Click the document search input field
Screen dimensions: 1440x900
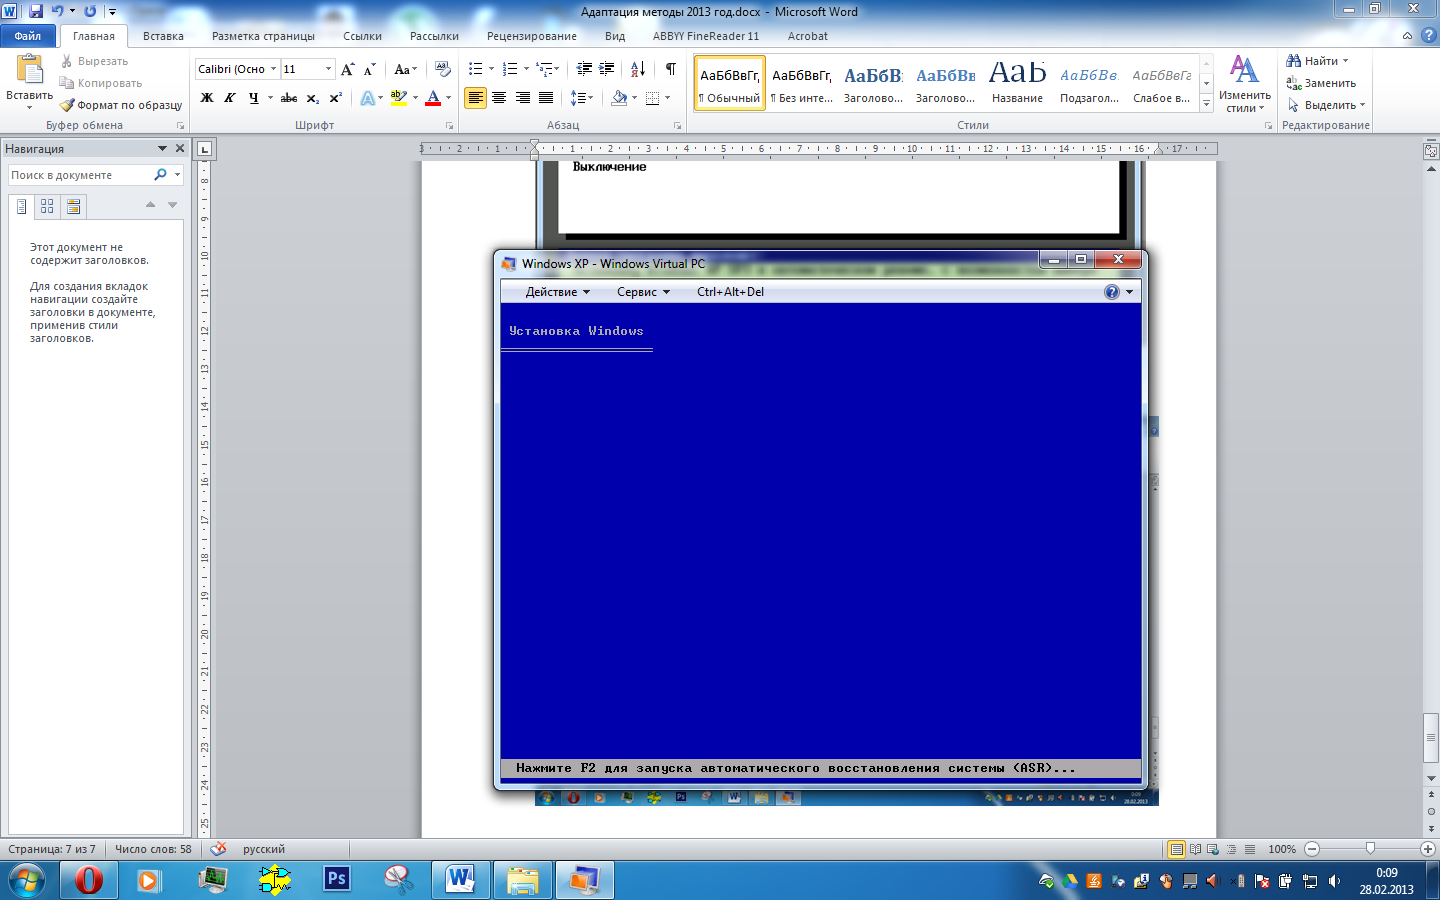tap(80, 175)
